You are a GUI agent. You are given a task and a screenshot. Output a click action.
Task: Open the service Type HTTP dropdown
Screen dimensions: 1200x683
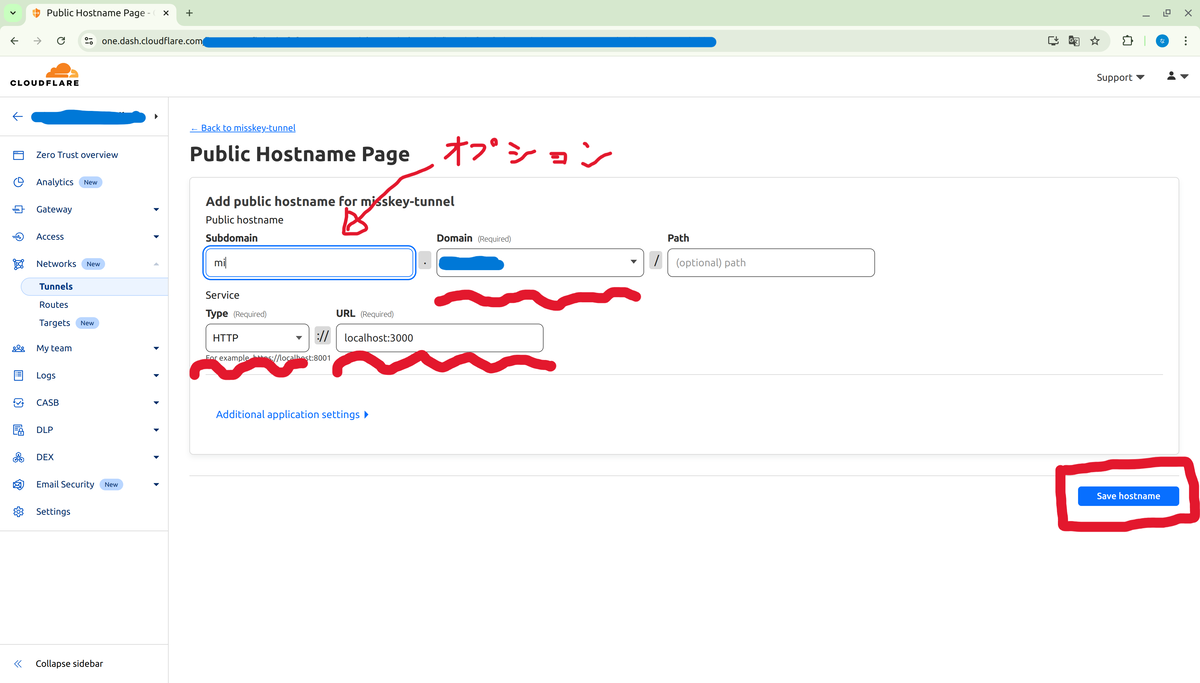257,338
